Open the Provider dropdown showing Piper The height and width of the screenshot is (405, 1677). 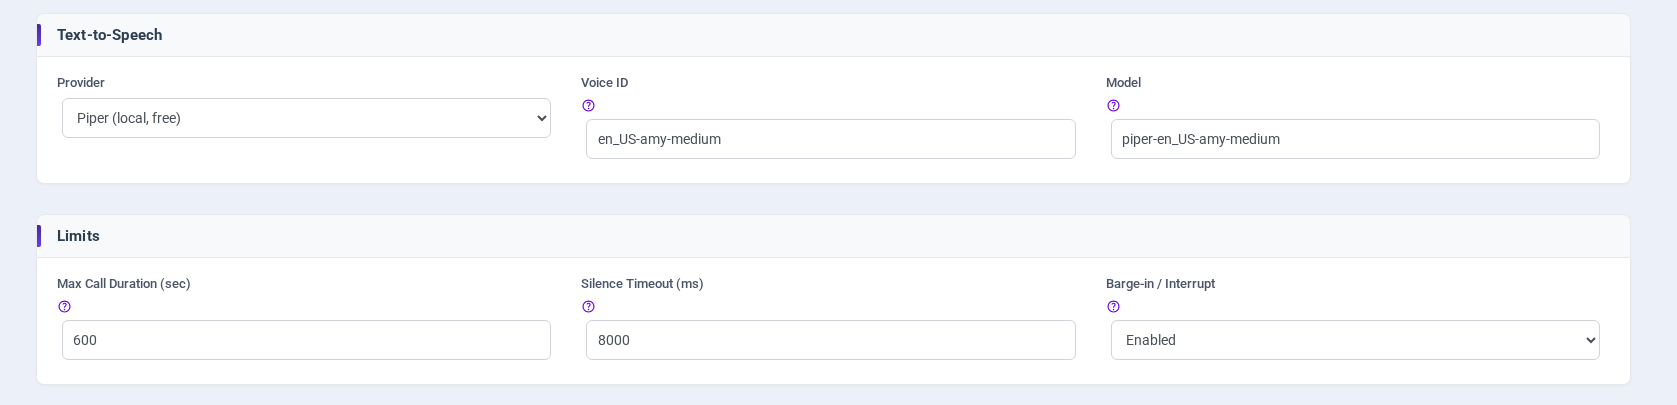click(306, 118)
